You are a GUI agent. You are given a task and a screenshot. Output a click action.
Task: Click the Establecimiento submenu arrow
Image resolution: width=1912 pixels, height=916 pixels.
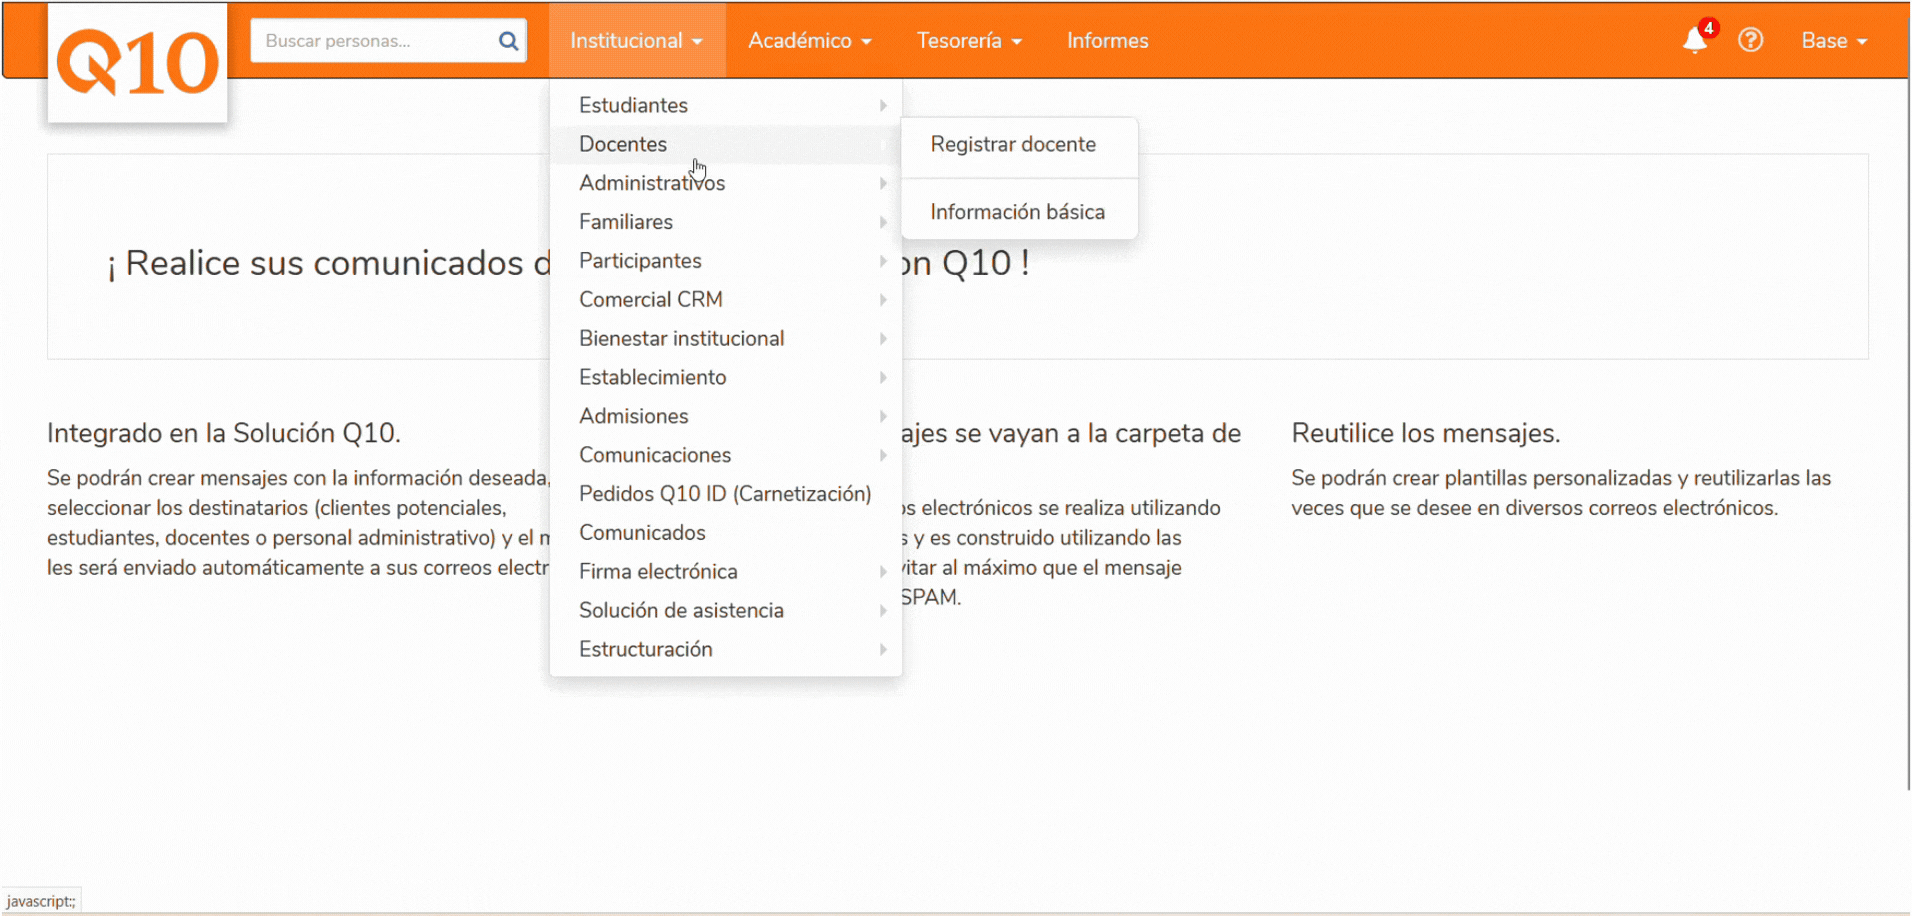[x=883, y=378]
